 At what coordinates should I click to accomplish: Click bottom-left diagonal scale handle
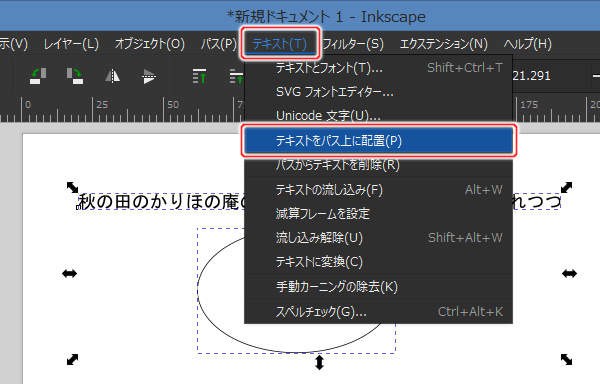(72, 360)
